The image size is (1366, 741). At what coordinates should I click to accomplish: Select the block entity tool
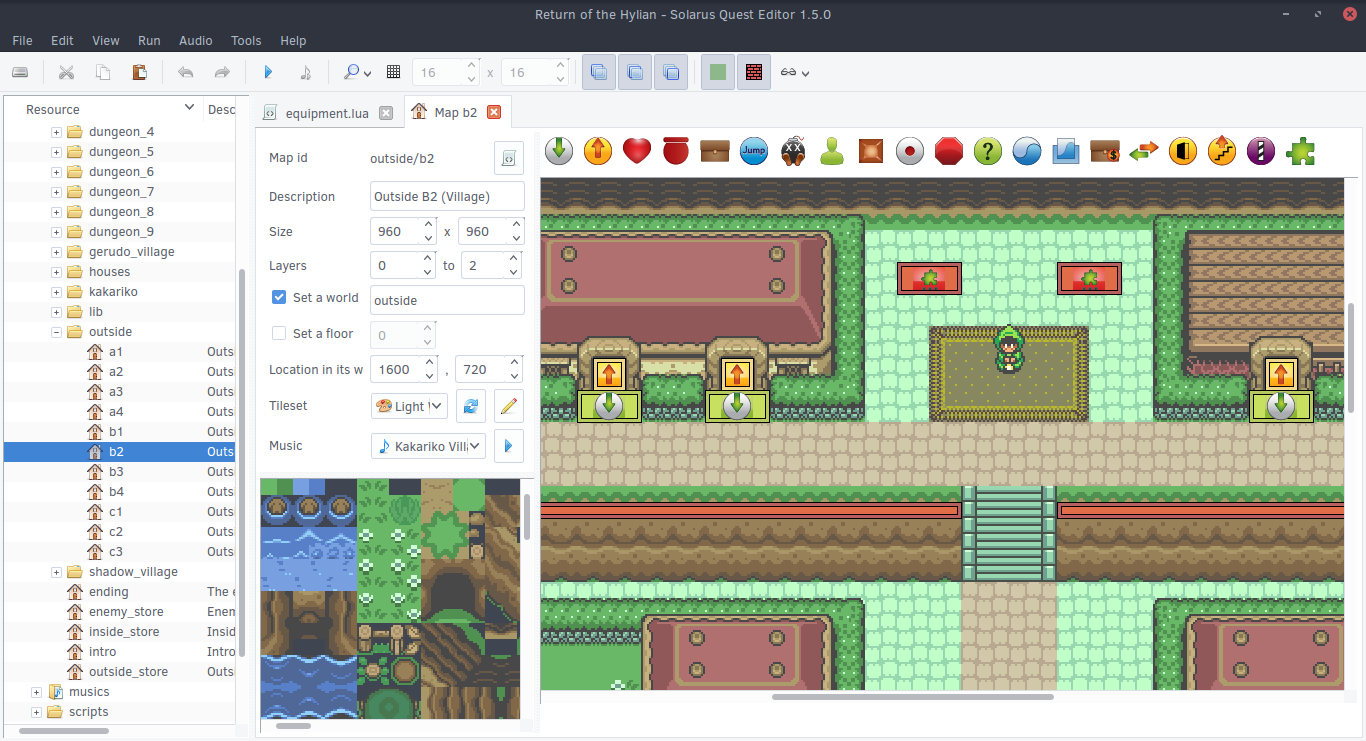870,151
